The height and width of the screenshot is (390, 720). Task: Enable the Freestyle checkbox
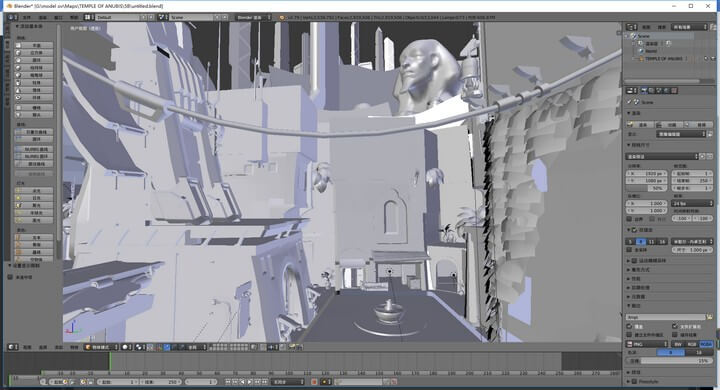tap(635, 381)
